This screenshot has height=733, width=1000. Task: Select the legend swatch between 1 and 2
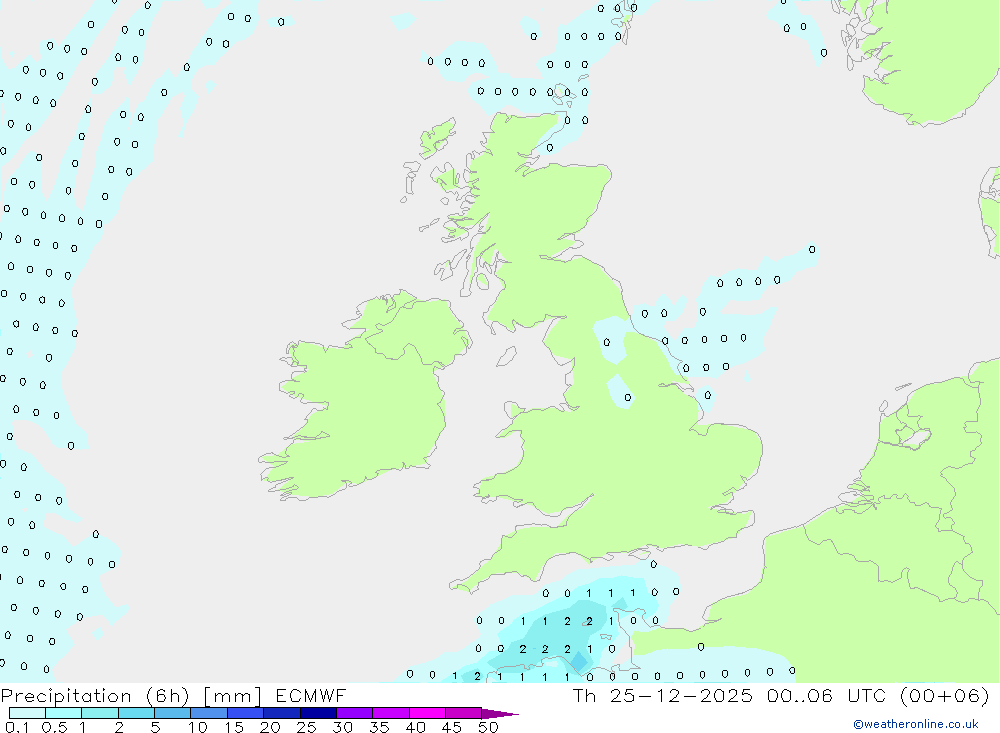[100, 713]
